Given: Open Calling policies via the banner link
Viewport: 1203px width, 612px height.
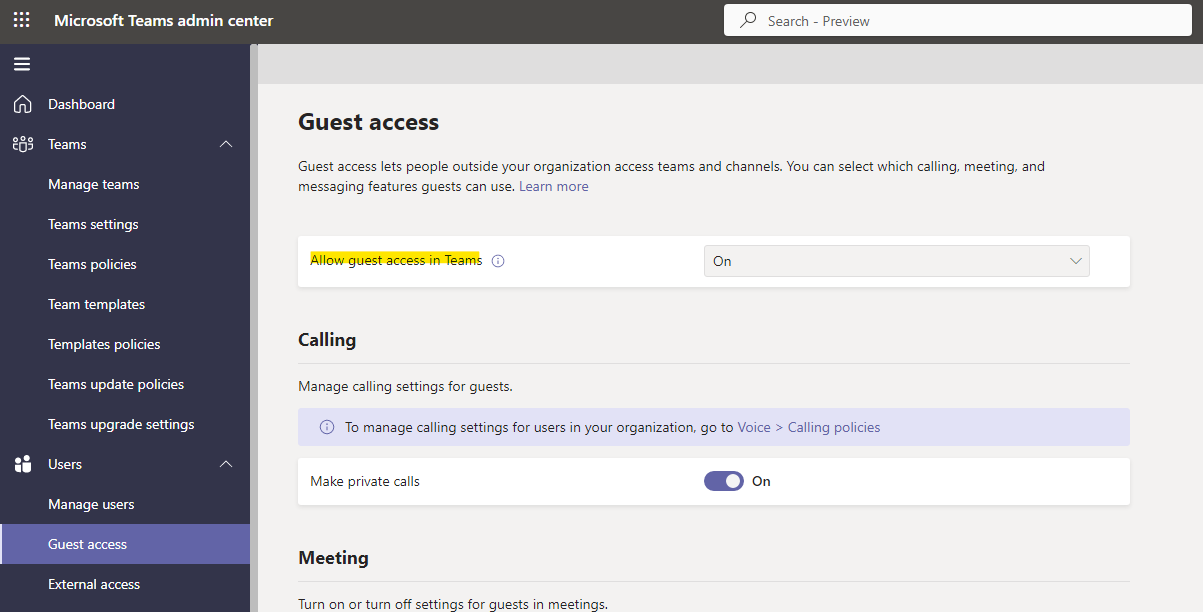Looking at the screenshot, I should [x=833, y=426].
